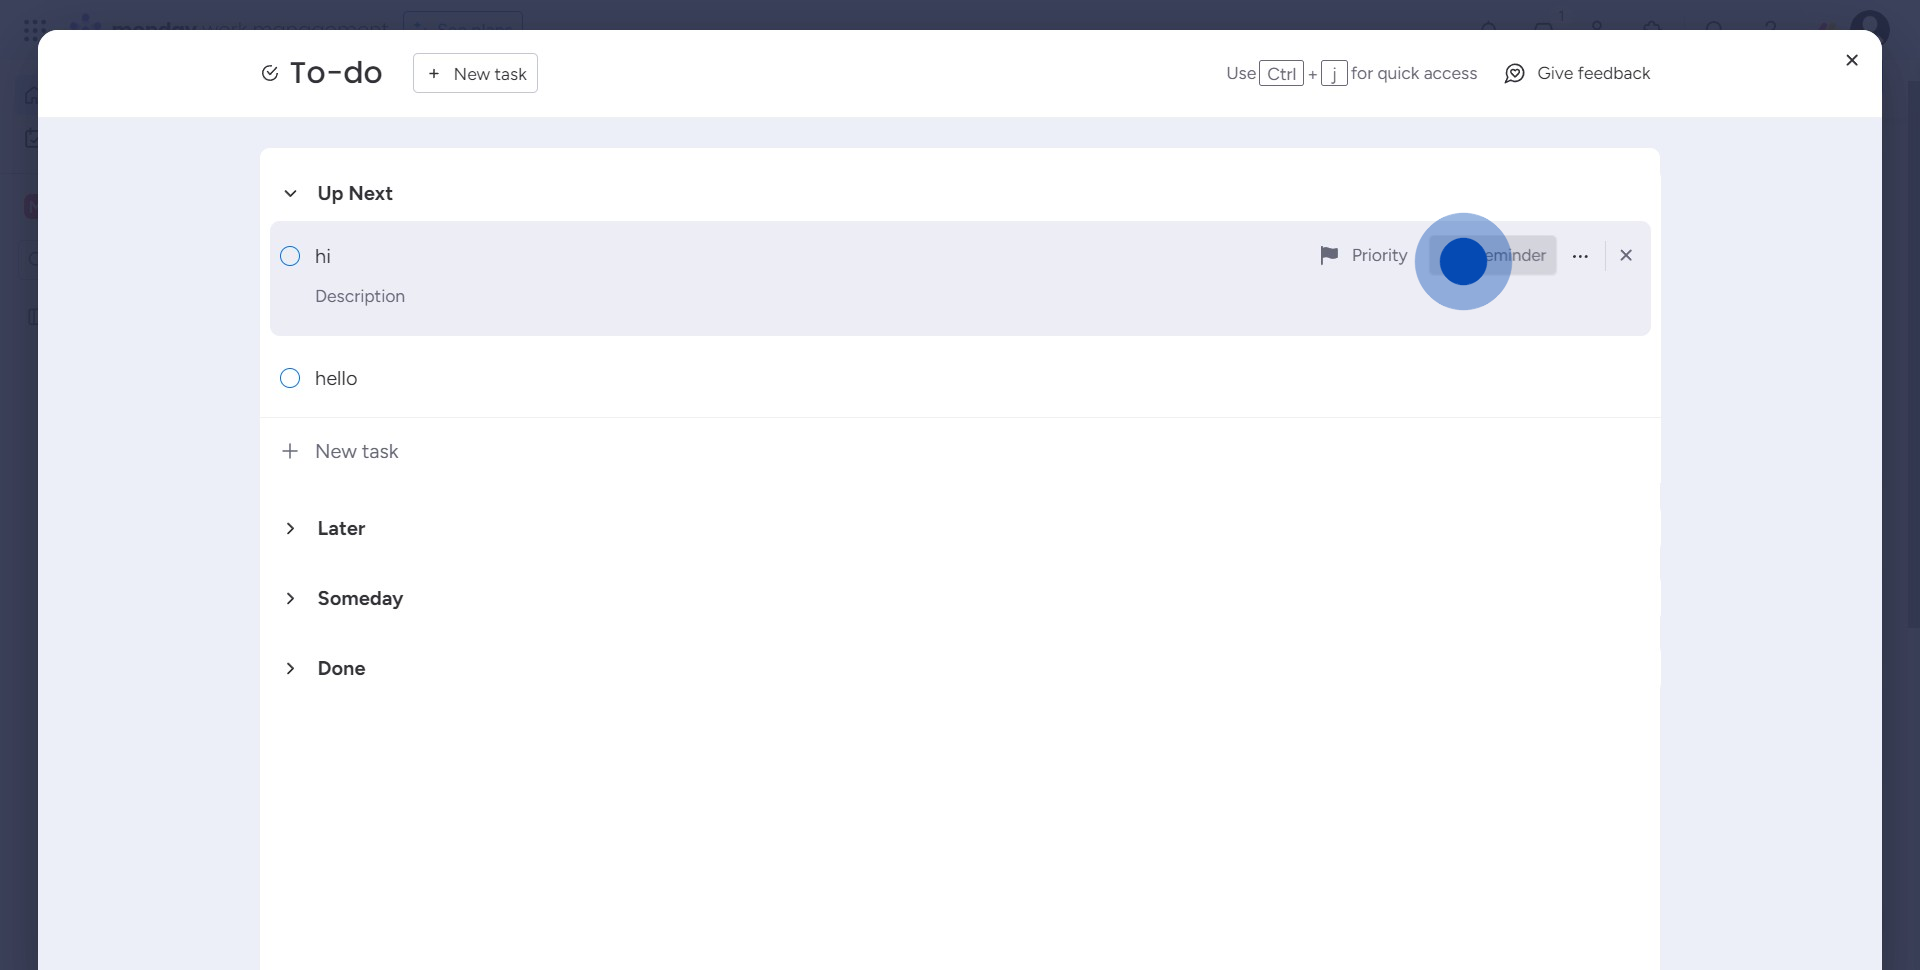The image size is (1920, 970).
Task: Mark task "hello" as complete
Action: coord(290,378)
